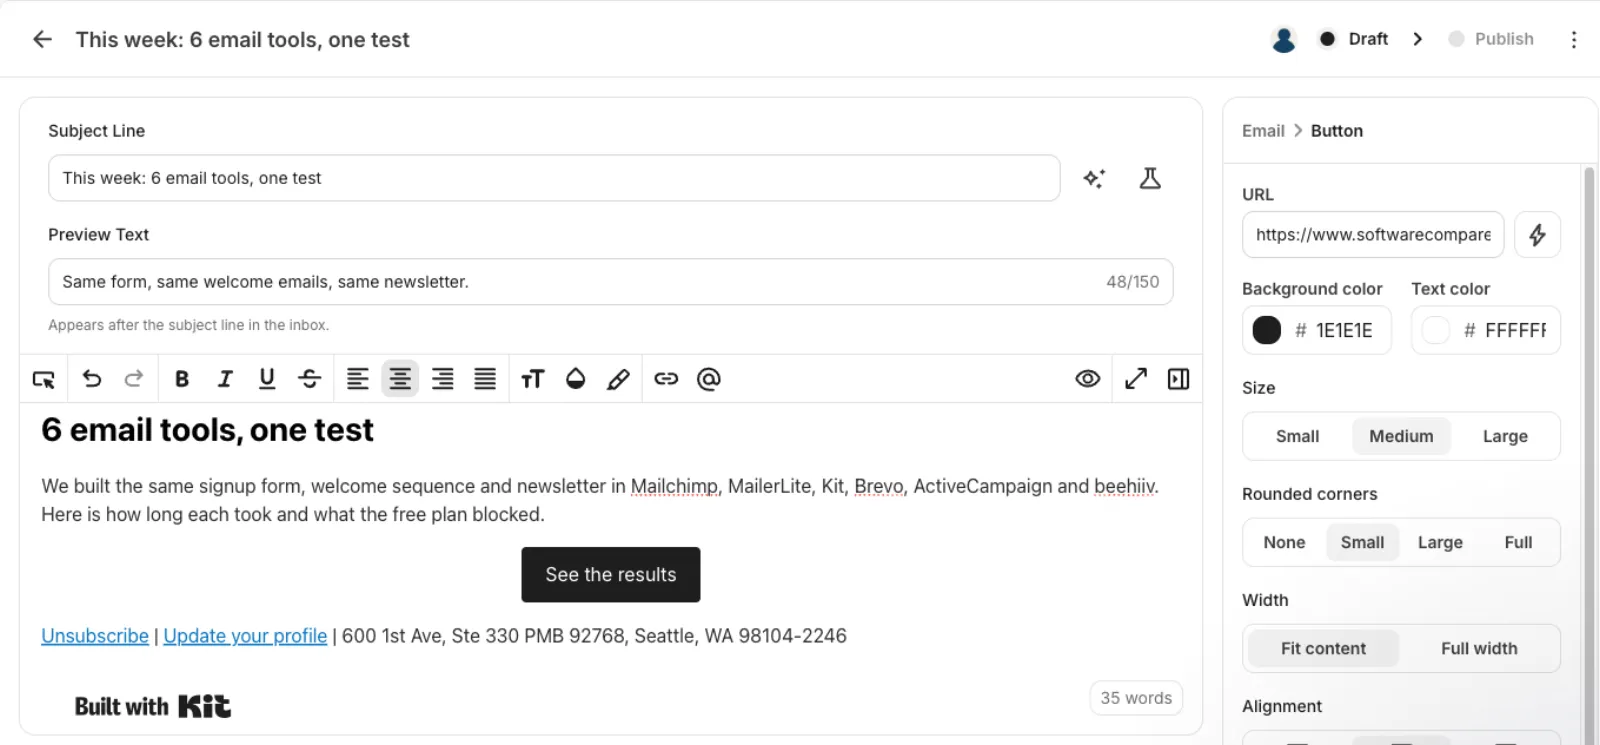1600x745 pixels.
Task: Insert a link with the chain icon
Action: tap(666, 379)
